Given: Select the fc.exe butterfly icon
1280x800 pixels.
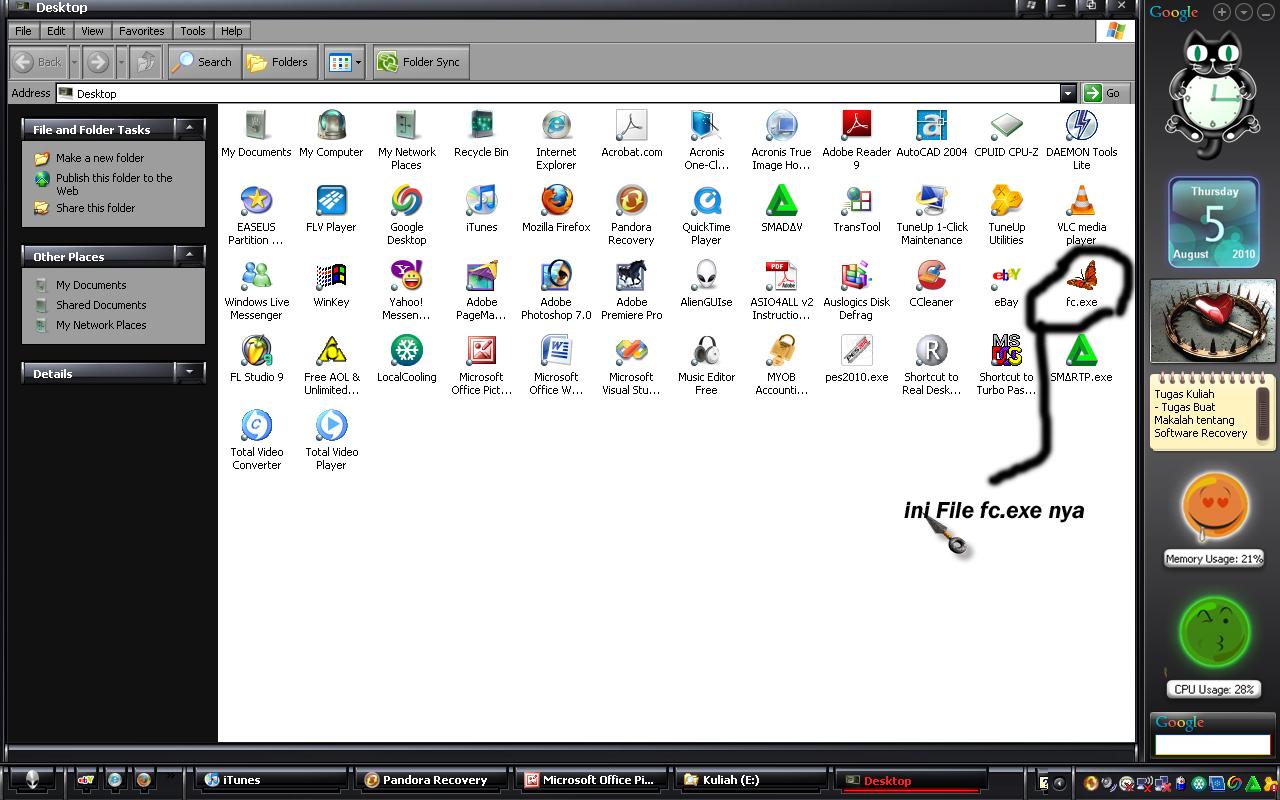Looking at the screenshot, I should pos(1081,276).
